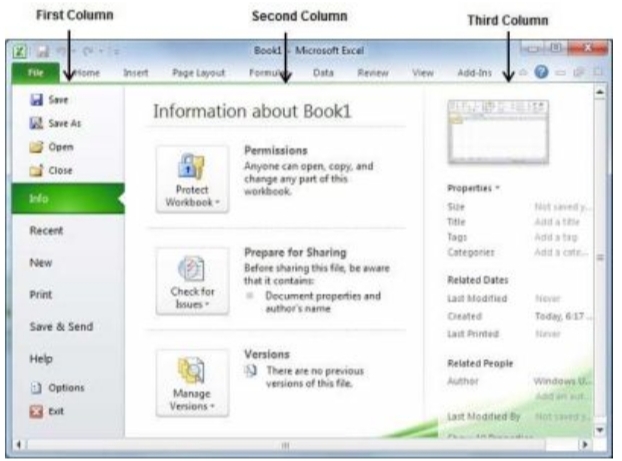Click the vertical scrollbar down arrow
622x461 pixels.
[600, 430]
